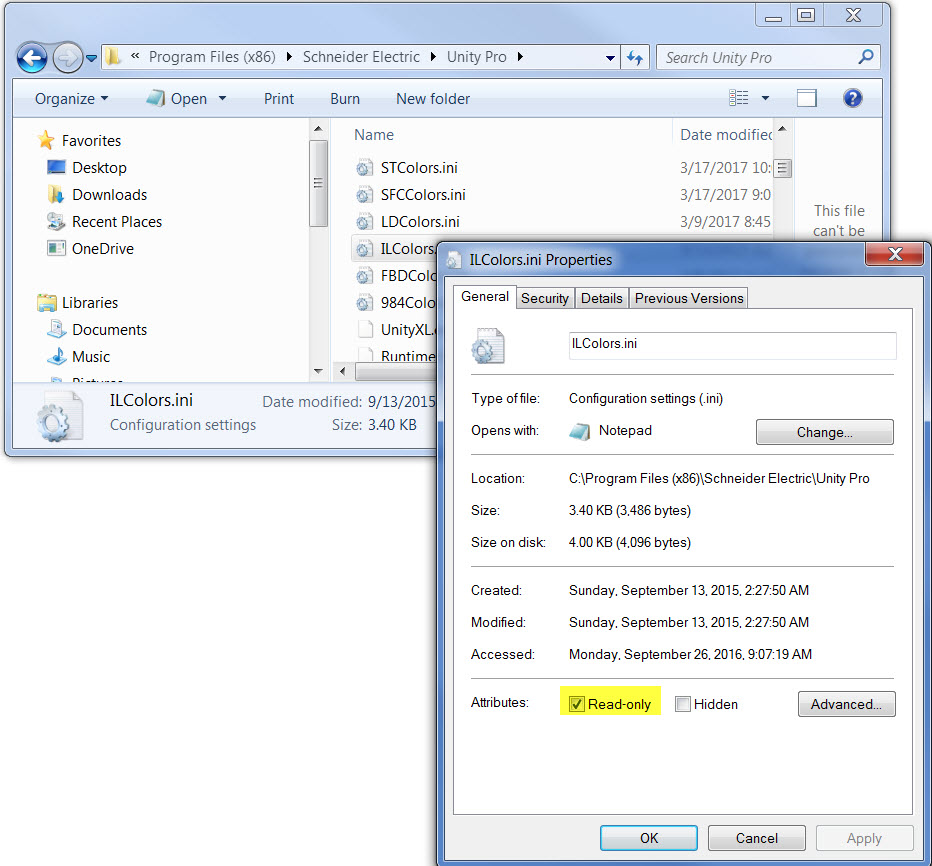Click New folder in the toolbar
This screenshot has width=932, height=866.
click(x=433, y=99)
